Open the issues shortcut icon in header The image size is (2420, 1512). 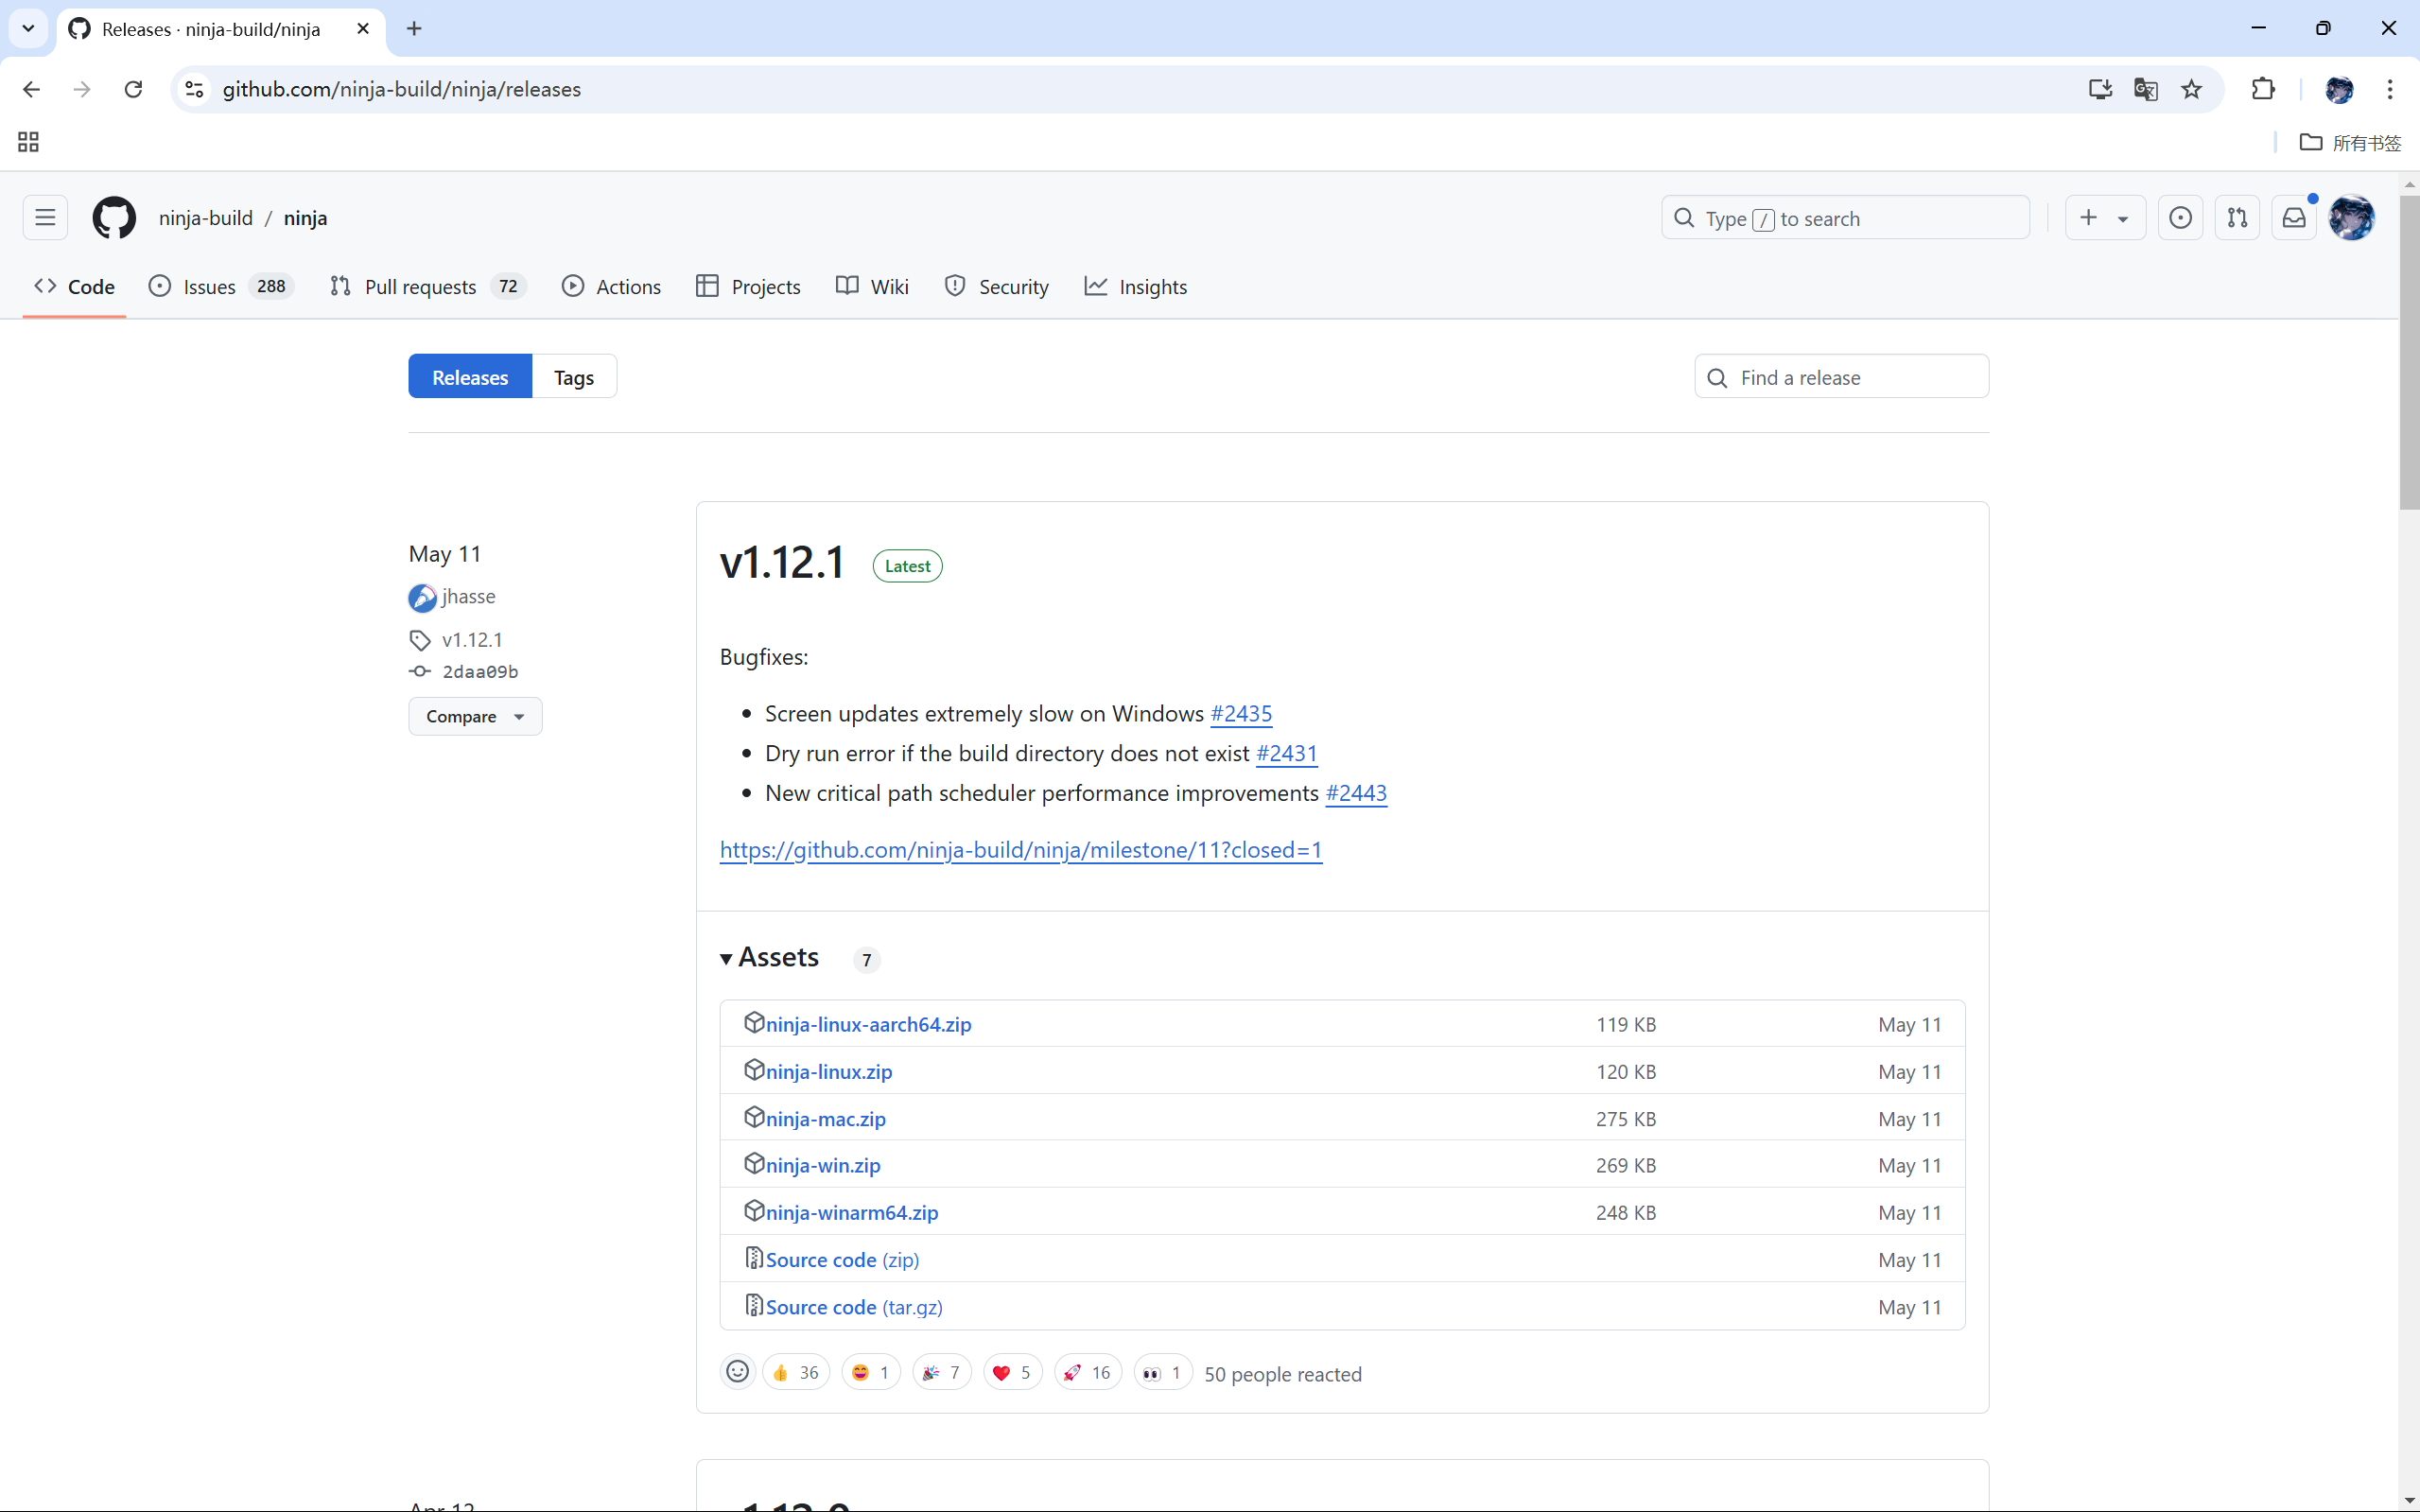coord(2180,218)
